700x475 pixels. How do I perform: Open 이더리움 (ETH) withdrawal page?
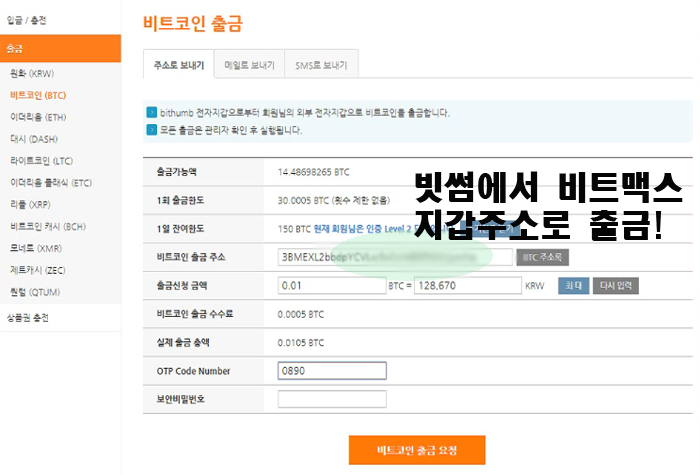click(38, 117)
